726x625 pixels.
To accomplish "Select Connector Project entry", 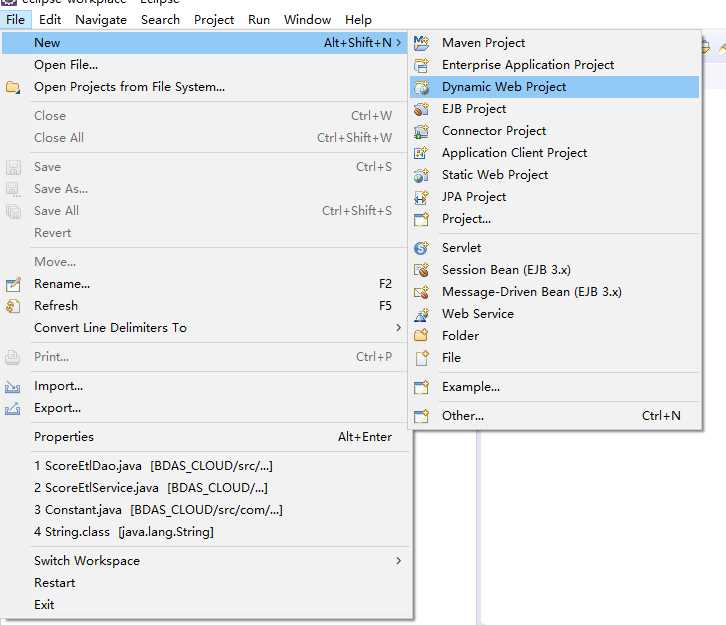I will tap(555, 131).
